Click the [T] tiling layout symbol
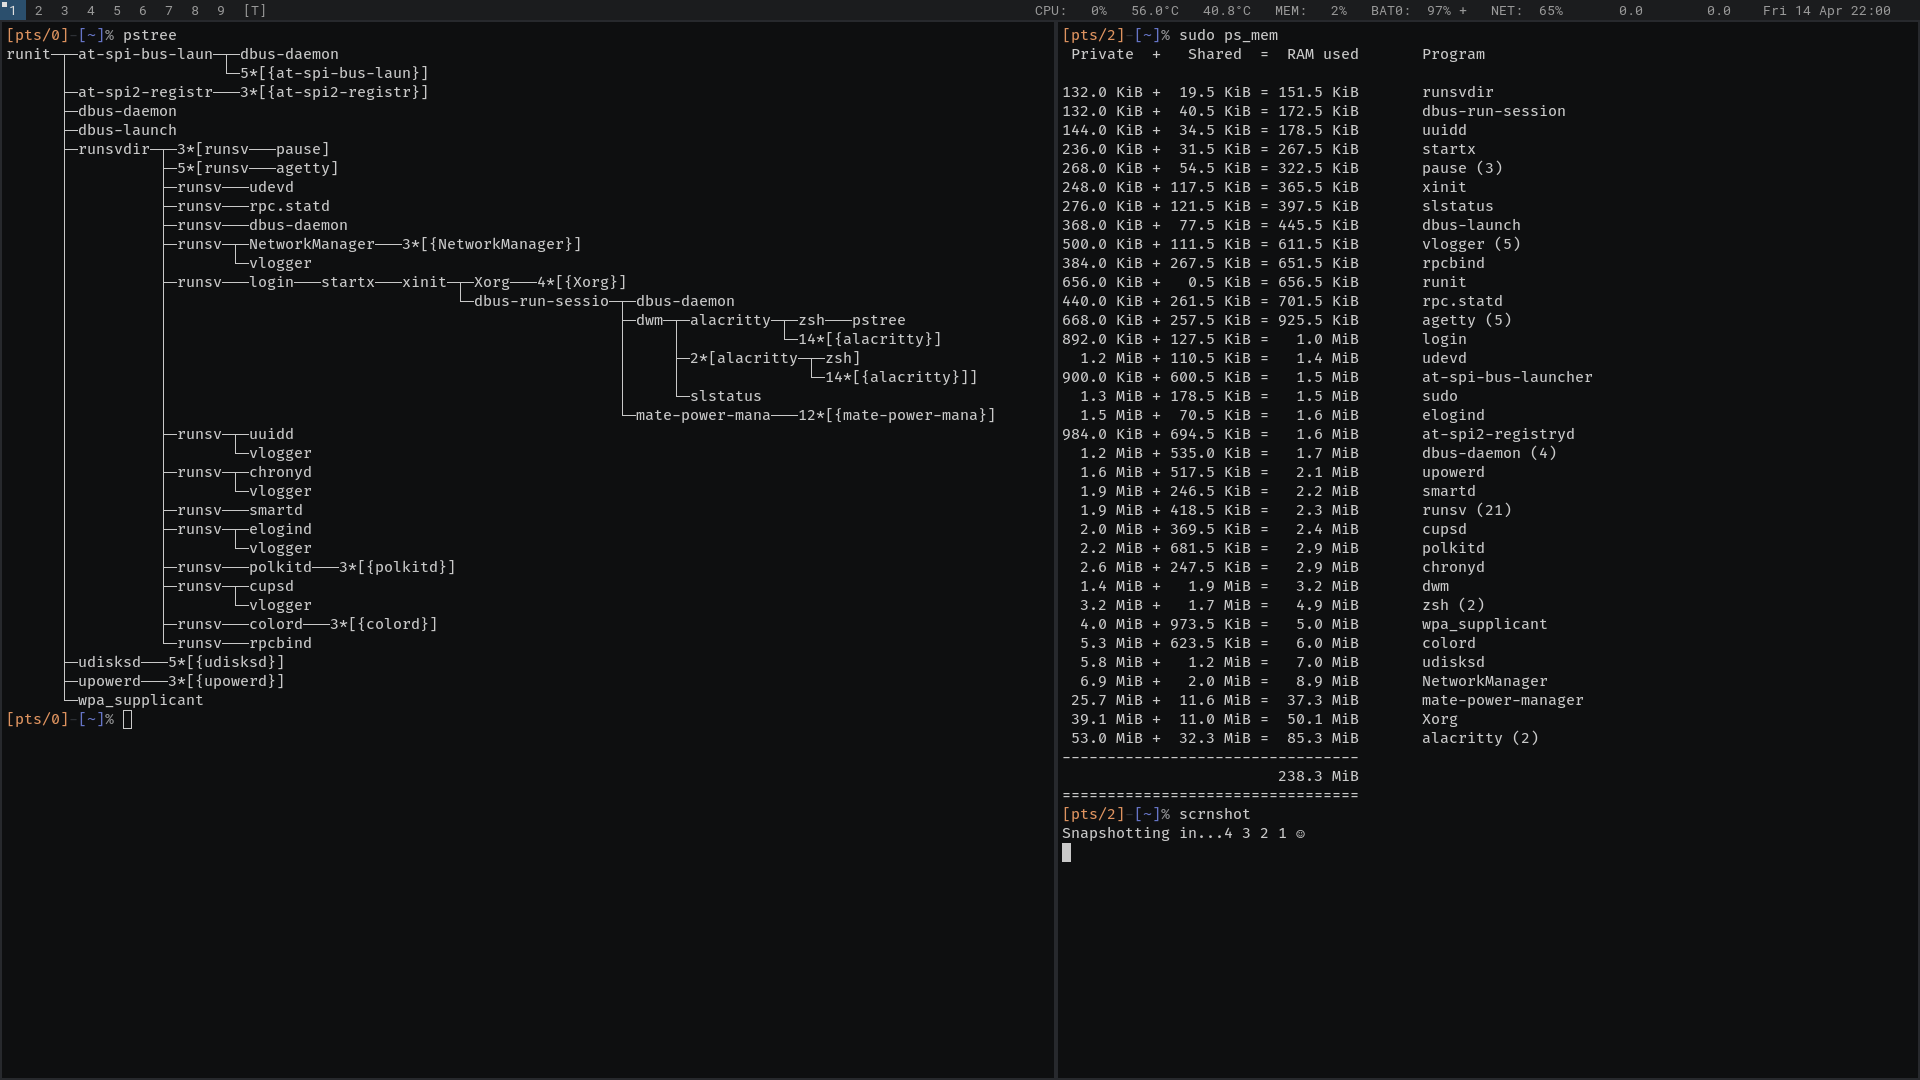This screenshot has width=1920, height=1080. [254, 10]
